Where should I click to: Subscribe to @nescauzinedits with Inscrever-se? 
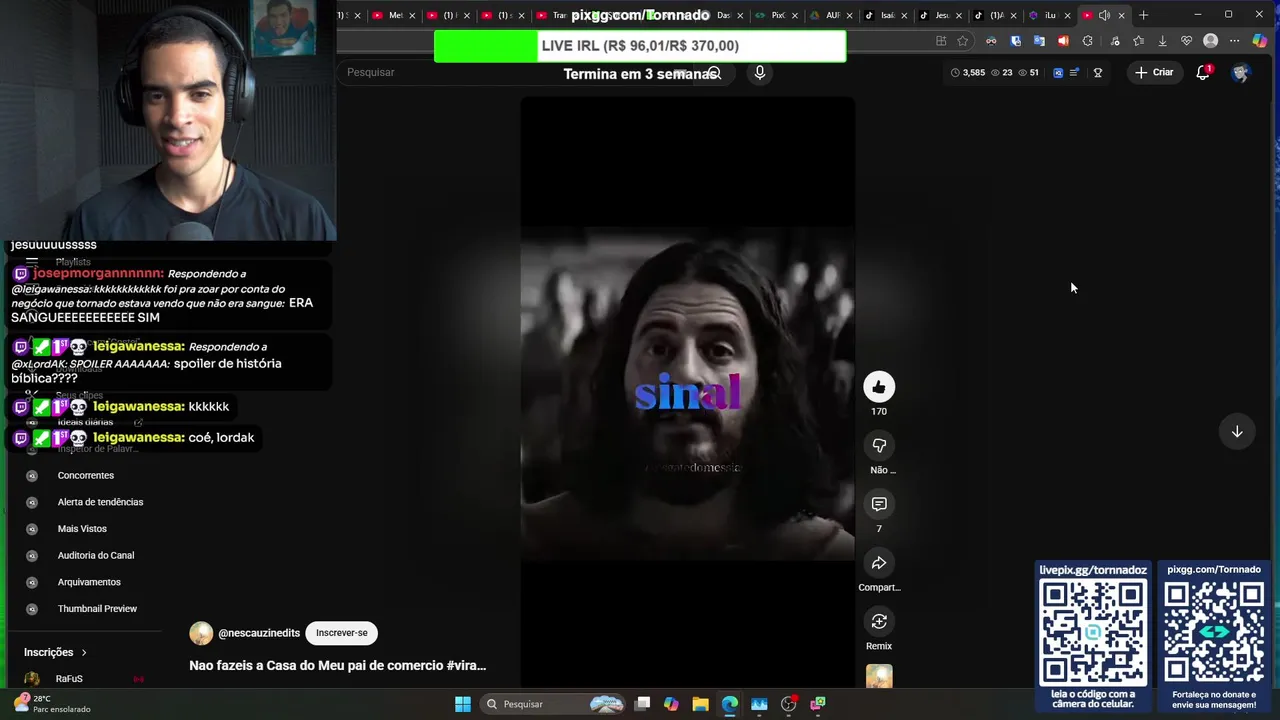[341, 633]
